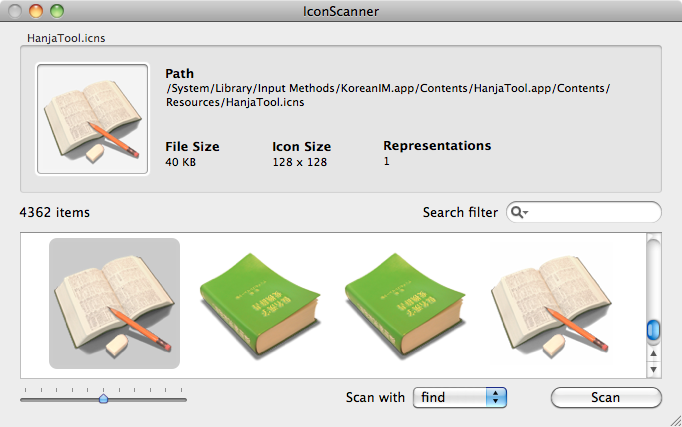Close the IconScanner window

(16, 12)
